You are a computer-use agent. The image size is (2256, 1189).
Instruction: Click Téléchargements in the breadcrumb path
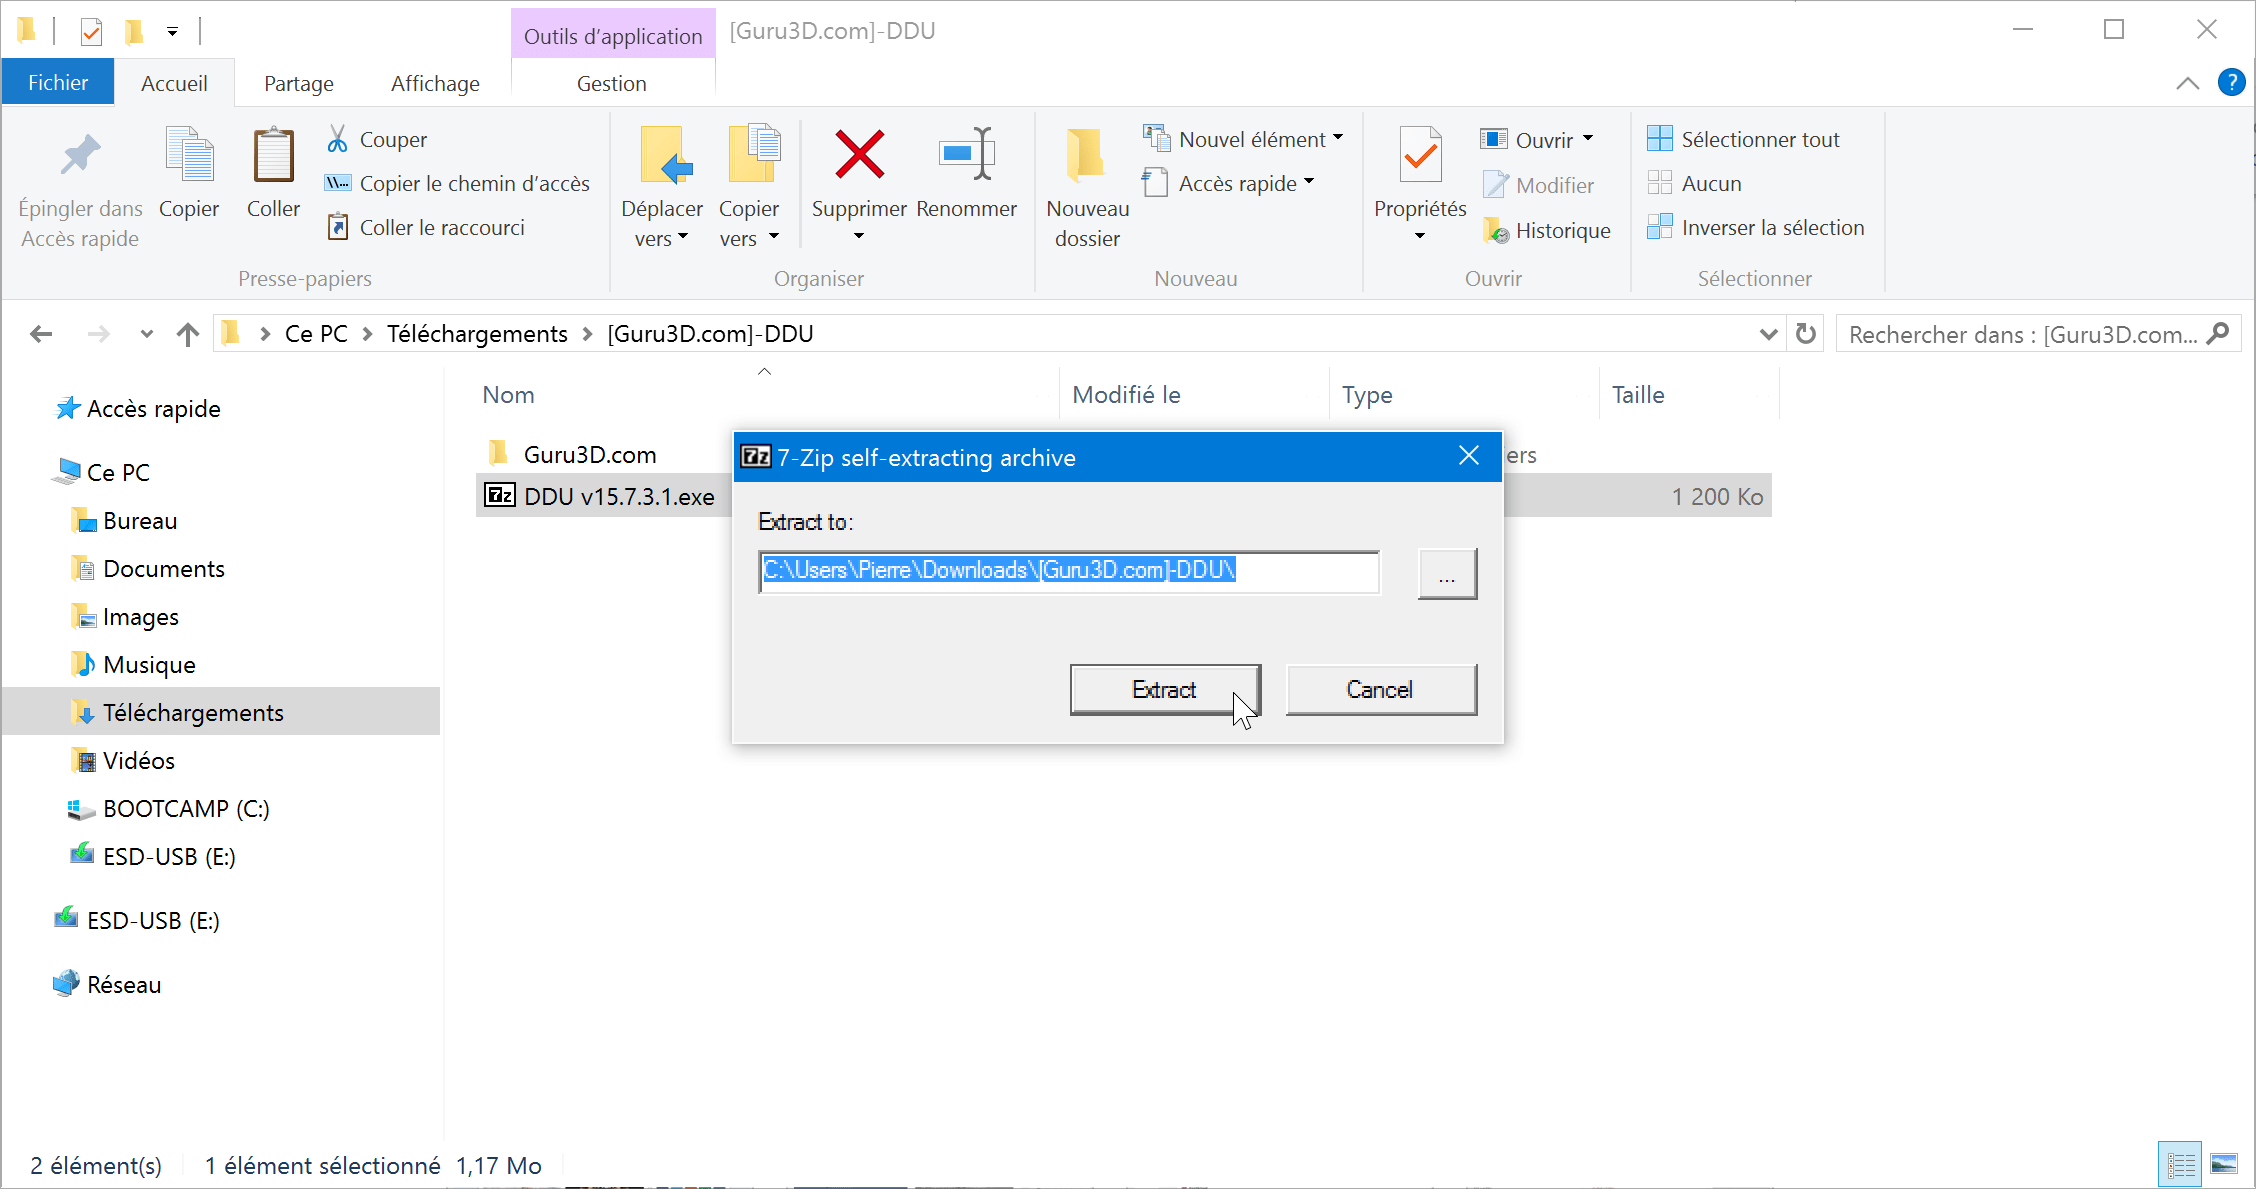click(477, 334)
